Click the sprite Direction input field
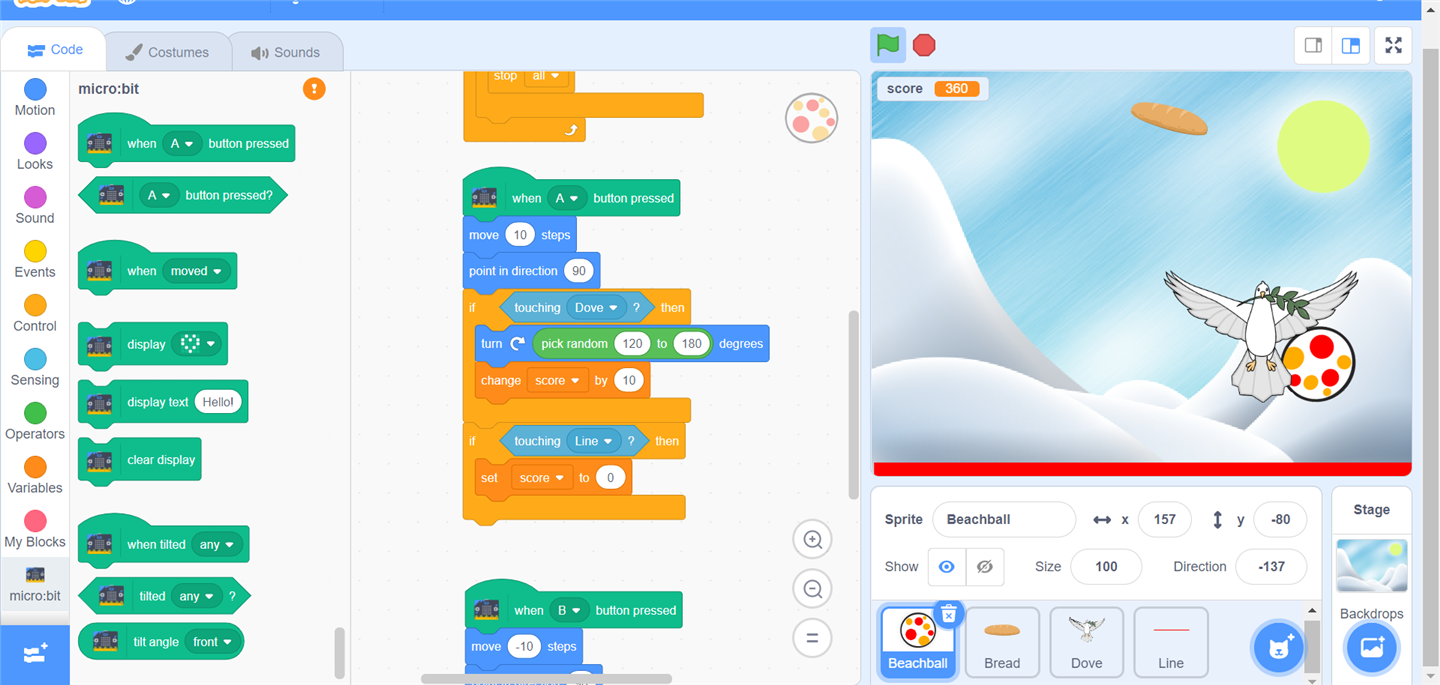The height and width of the screenshot is (685, 1440). 1270,567
